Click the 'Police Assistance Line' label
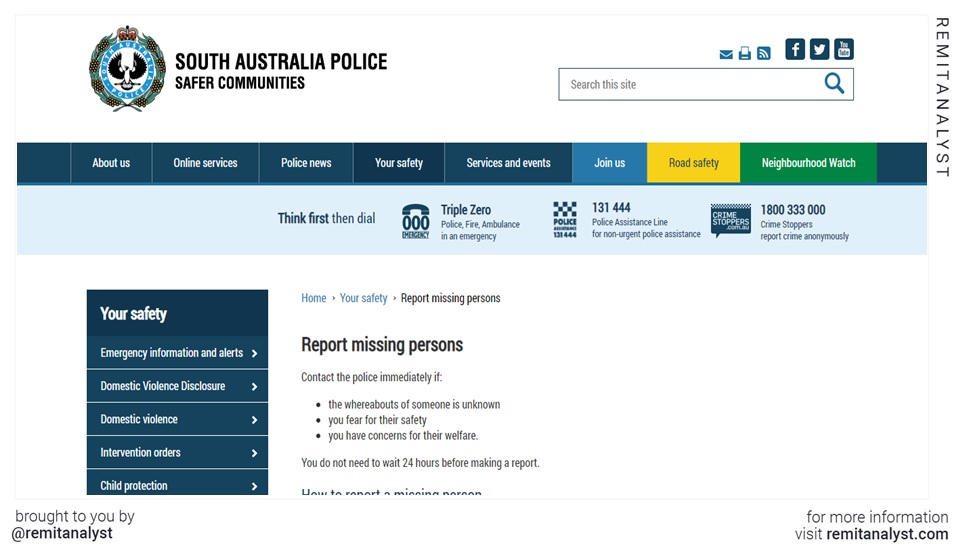960x549 pixels. pos(629,222)
